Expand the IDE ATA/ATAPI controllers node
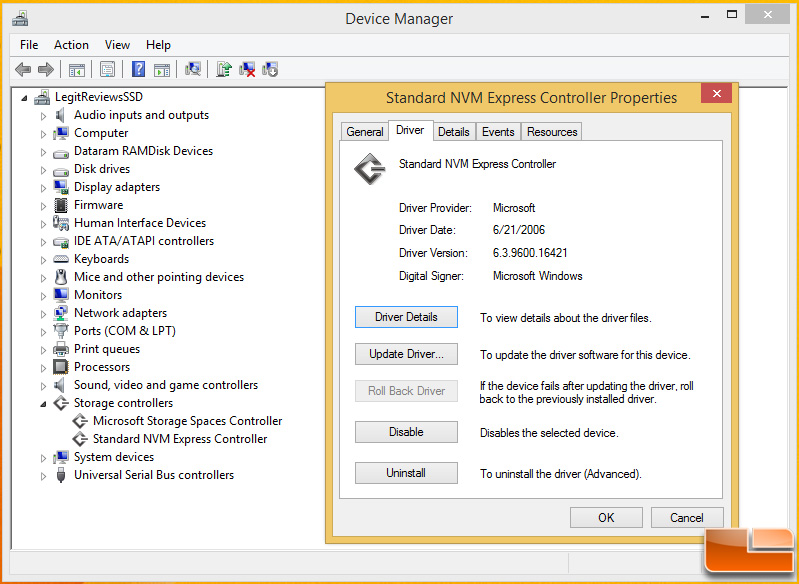 tap(43, 242)
